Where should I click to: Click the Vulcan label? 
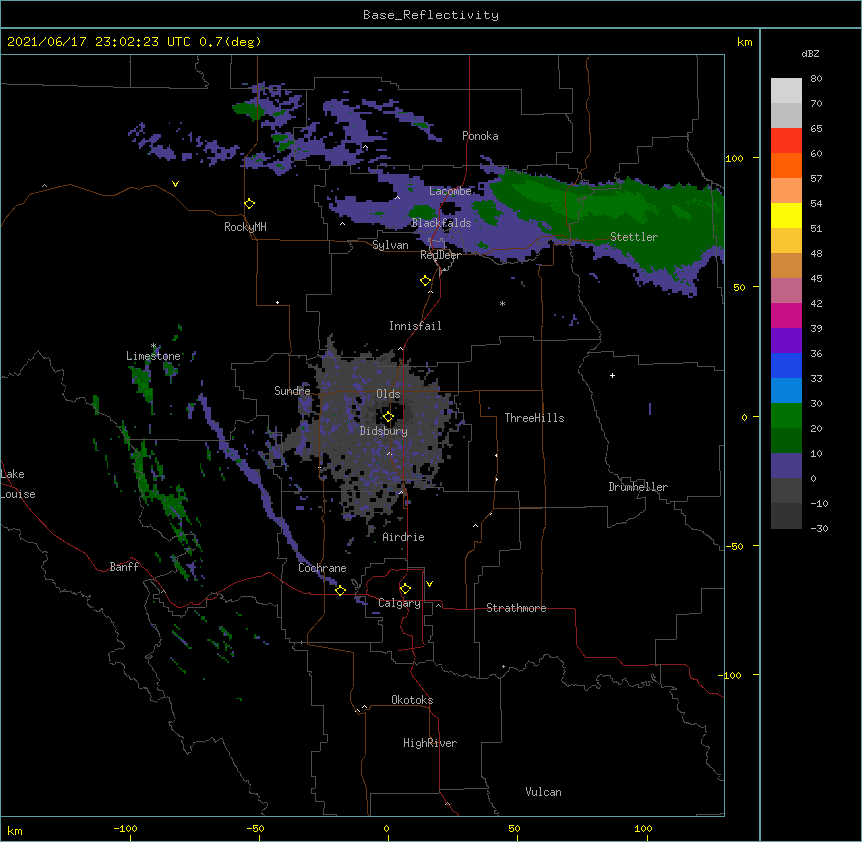point(543,792)
